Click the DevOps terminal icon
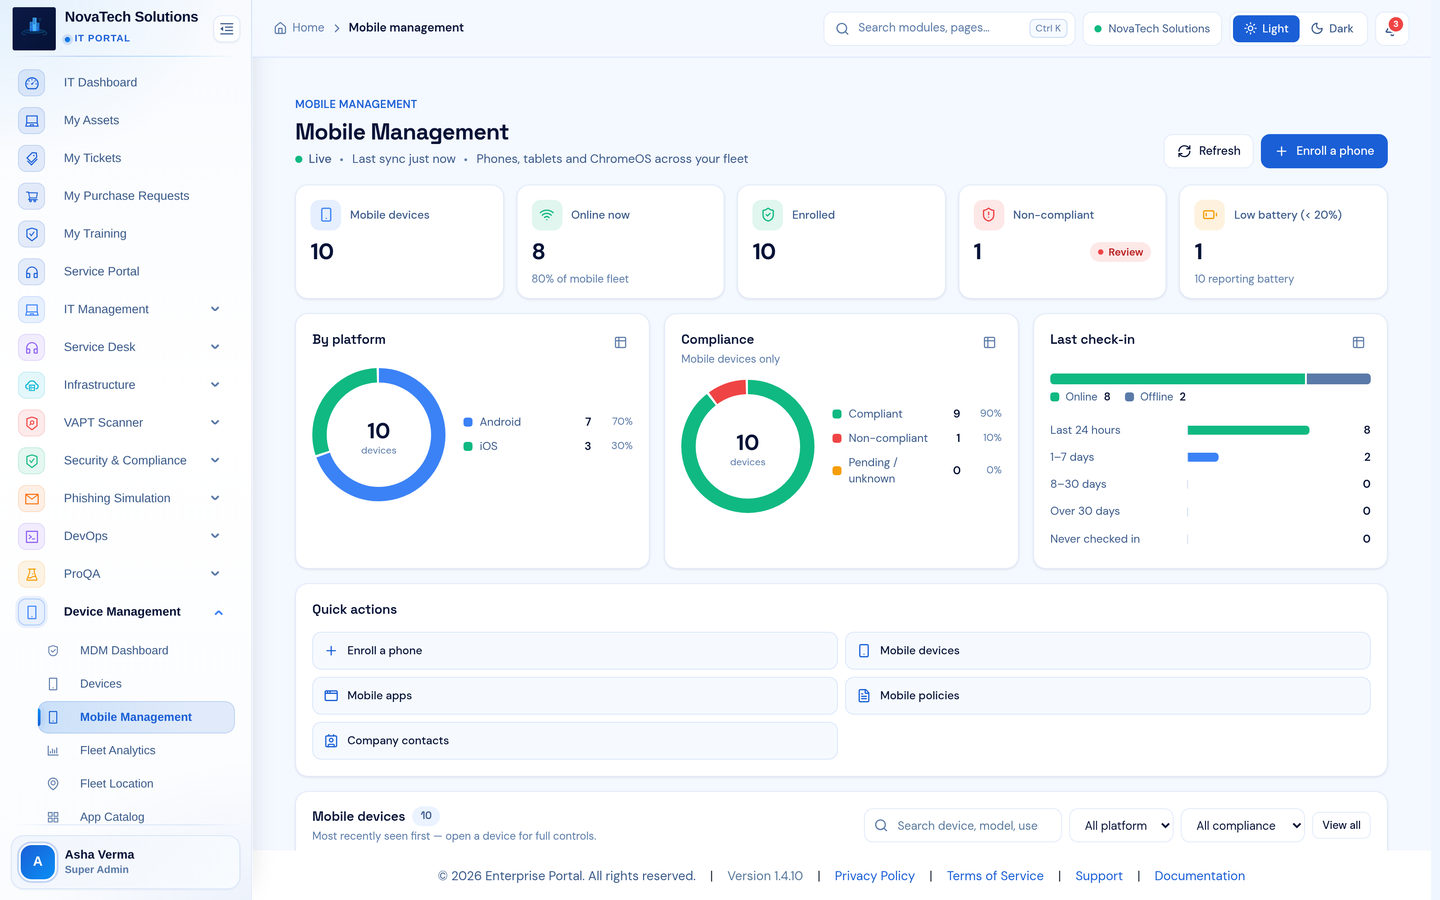1440x900 pixels. [x=32, y=536]
